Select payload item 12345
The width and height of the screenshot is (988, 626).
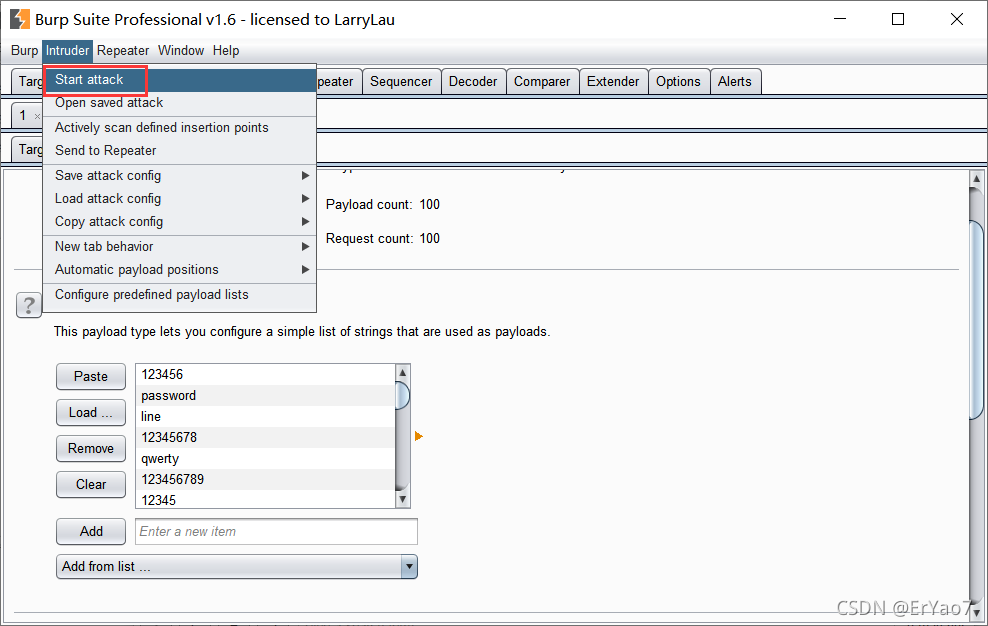265,500
